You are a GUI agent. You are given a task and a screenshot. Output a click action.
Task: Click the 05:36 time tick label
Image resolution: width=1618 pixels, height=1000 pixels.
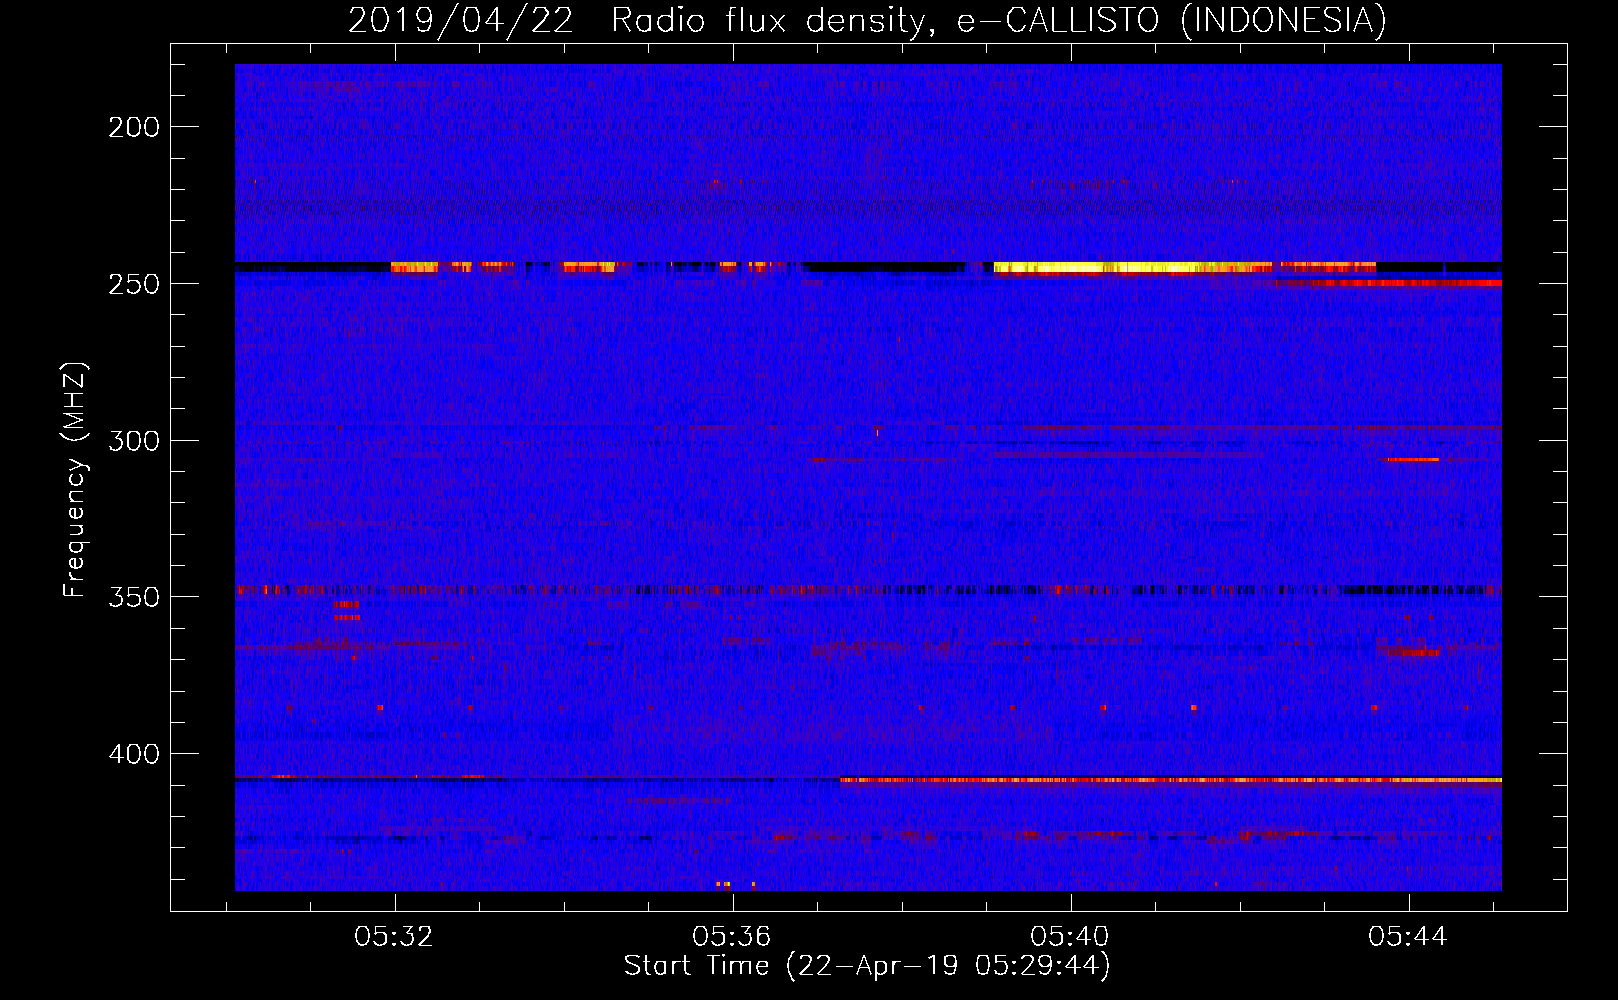tap(732, 937)
